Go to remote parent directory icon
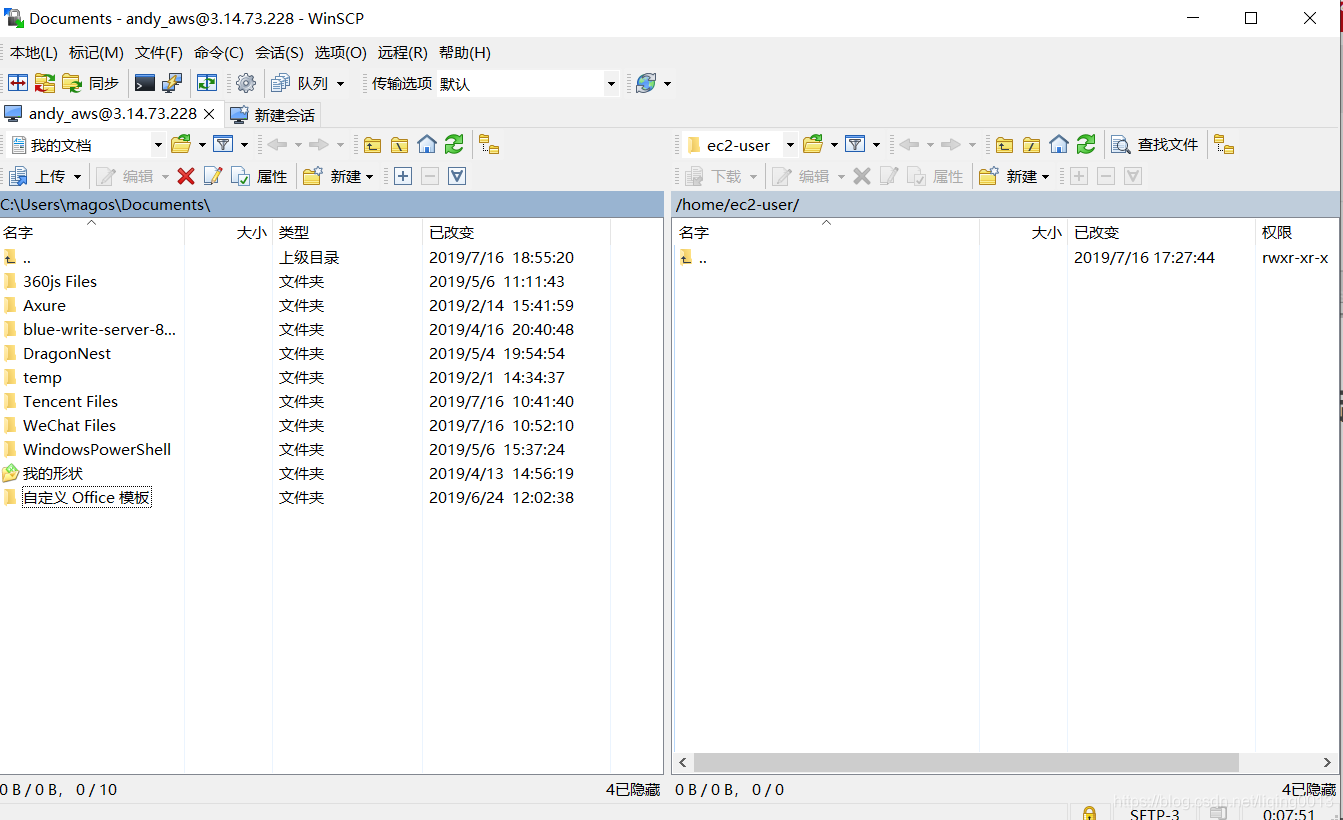1343x820 pixels. (1004, 145)
